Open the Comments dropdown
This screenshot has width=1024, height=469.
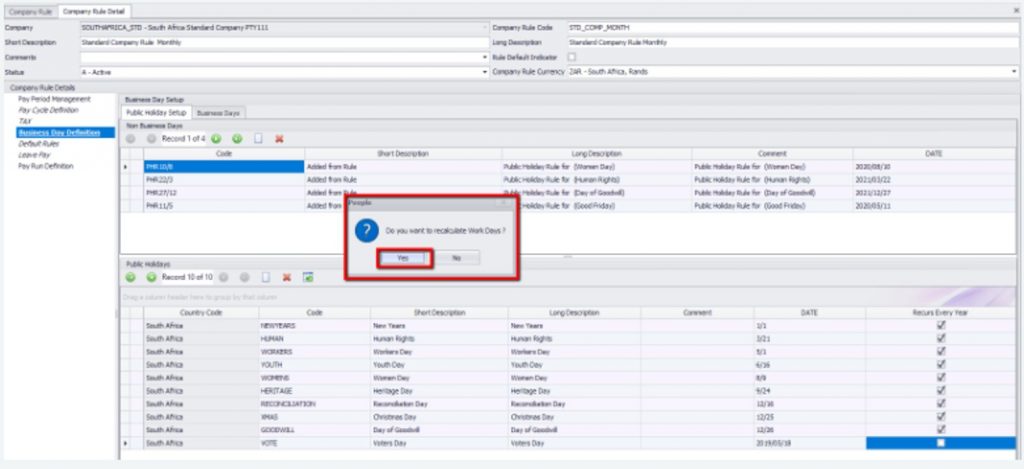(485, 57)
